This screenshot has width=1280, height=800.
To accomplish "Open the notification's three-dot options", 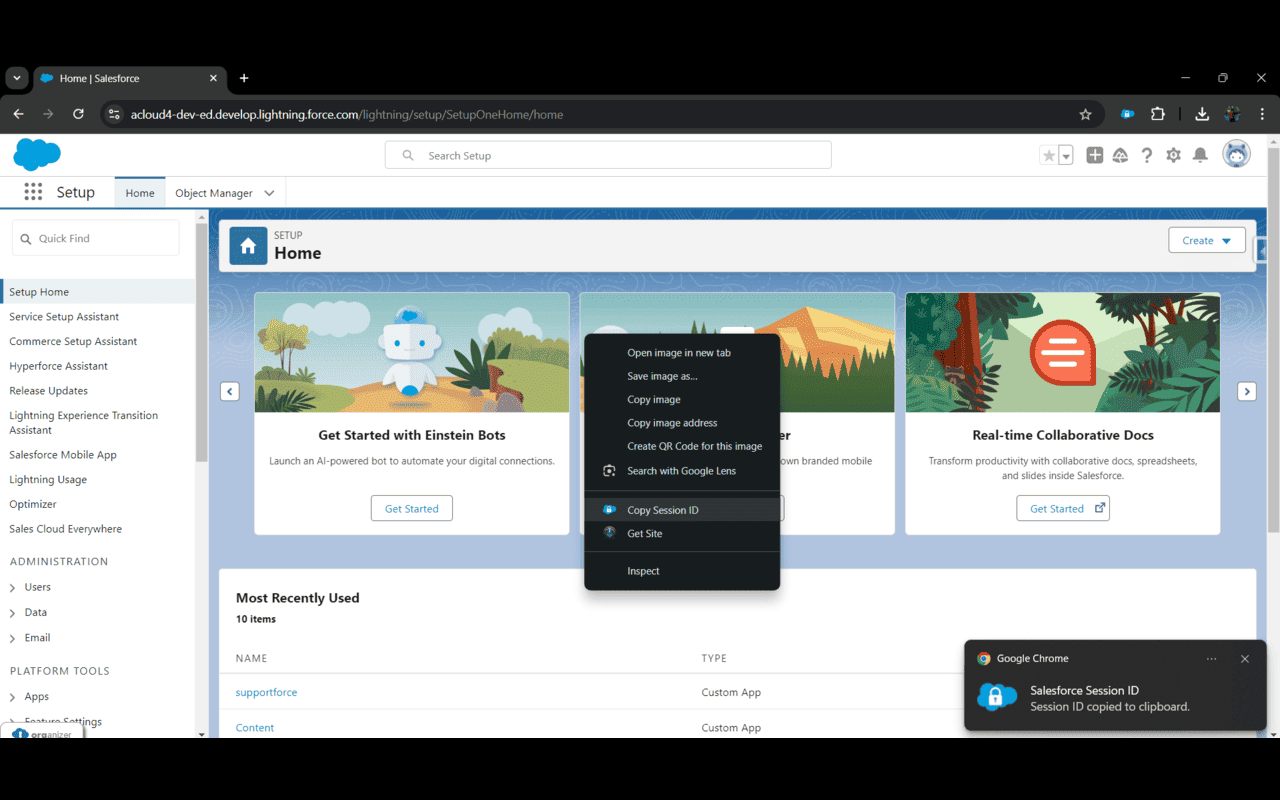I will pyautogui.click(x=1212, y=659).
